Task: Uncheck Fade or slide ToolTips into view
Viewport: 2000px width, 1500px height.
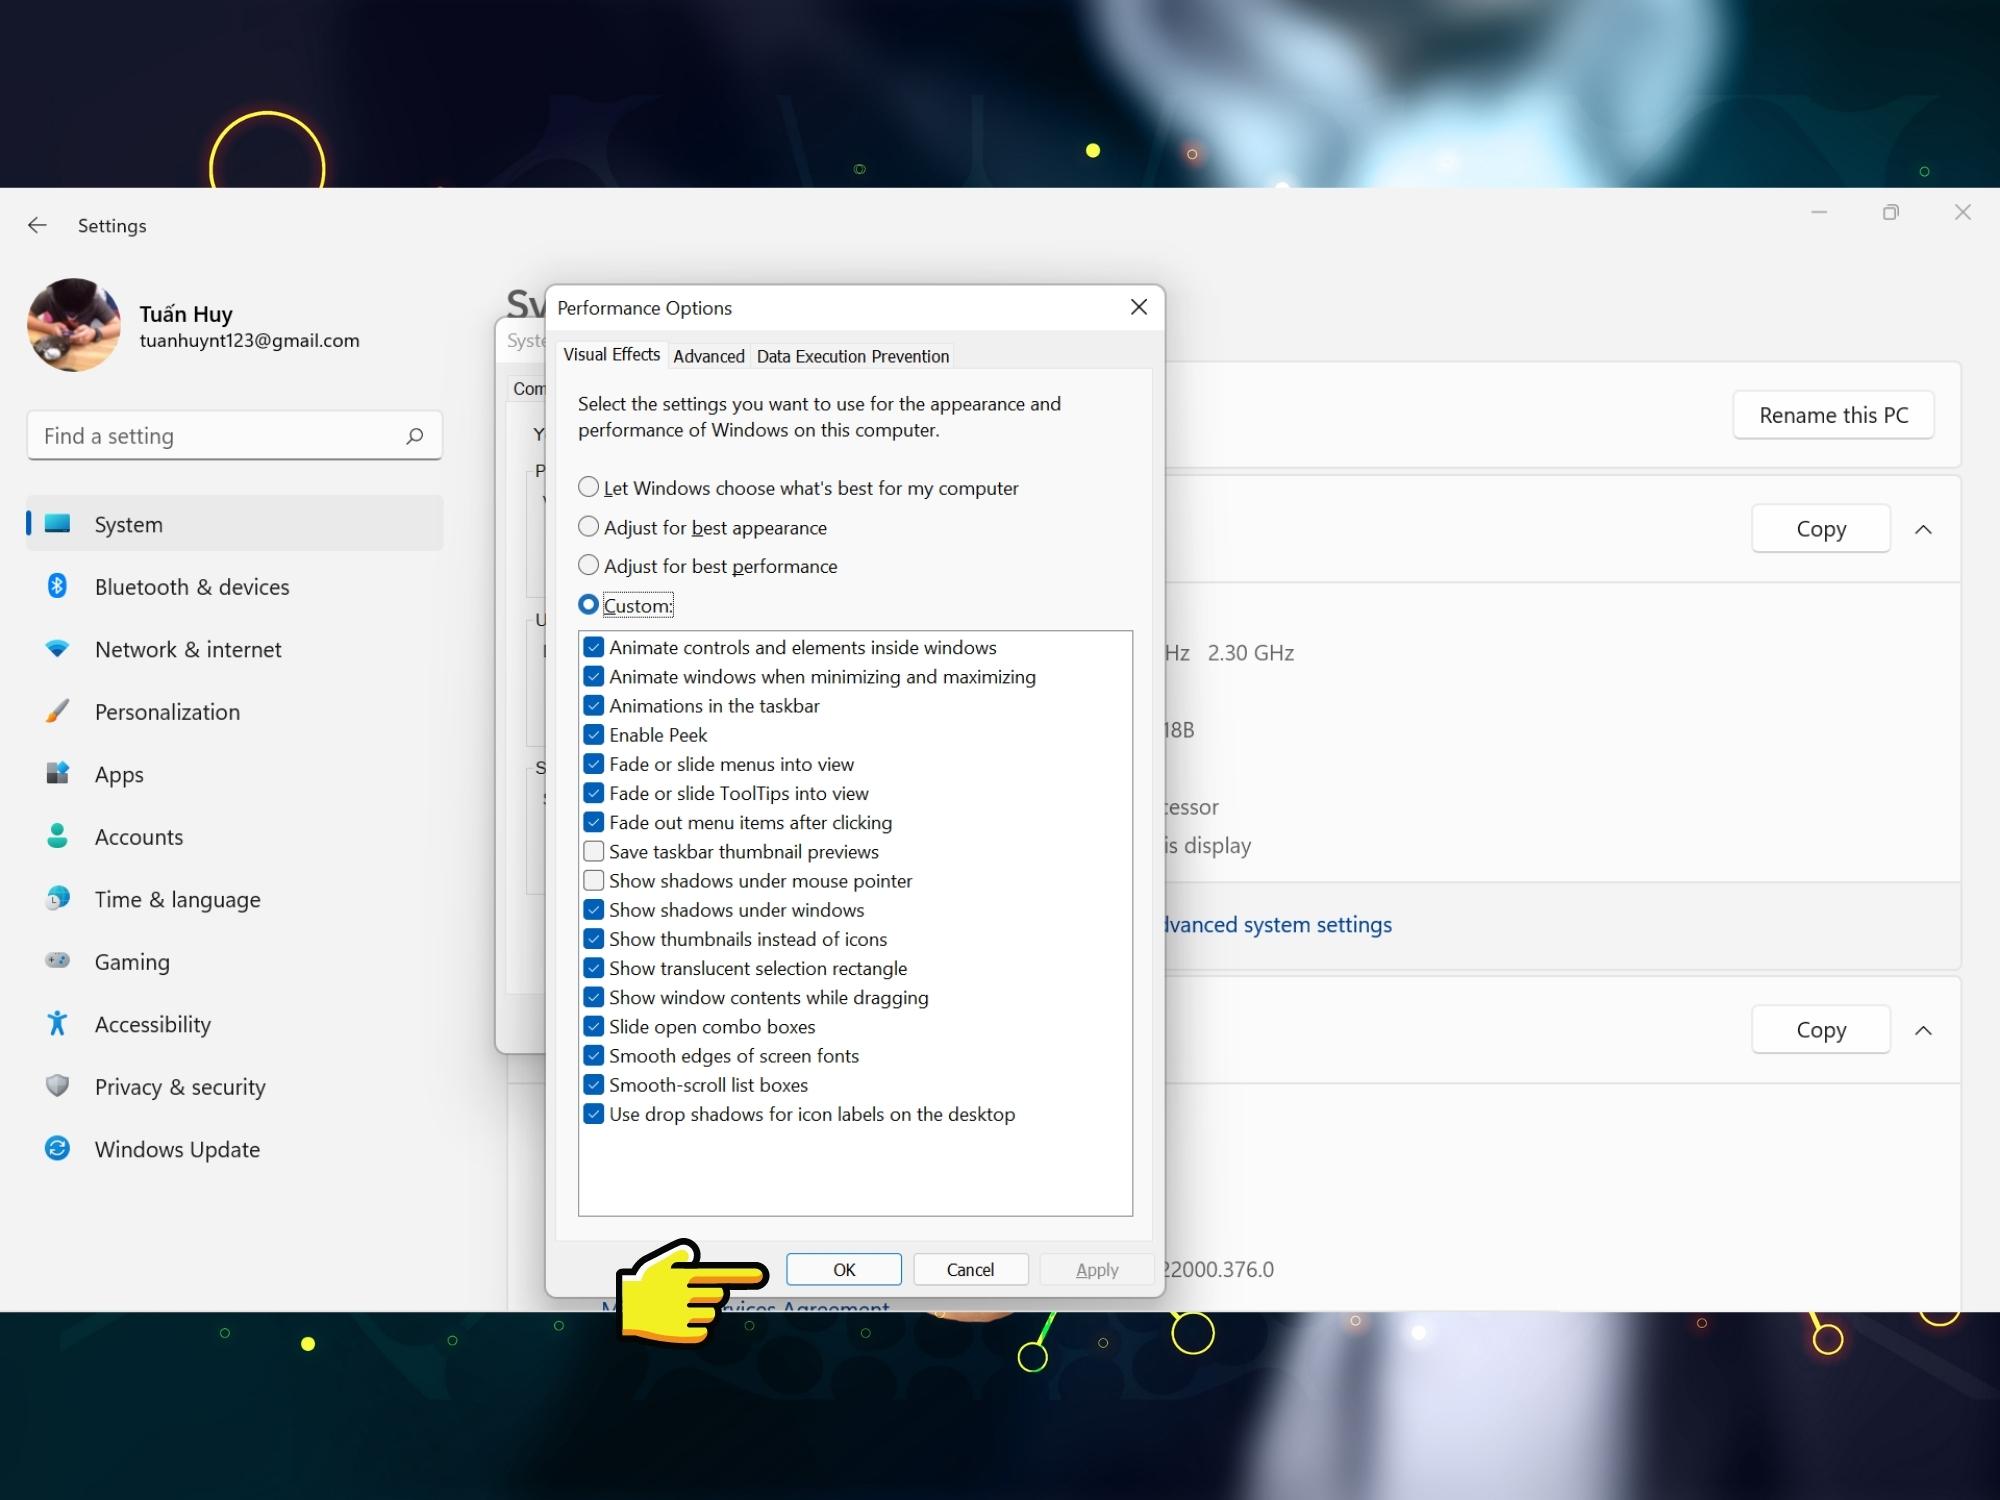Action: [x=594, y=792]
